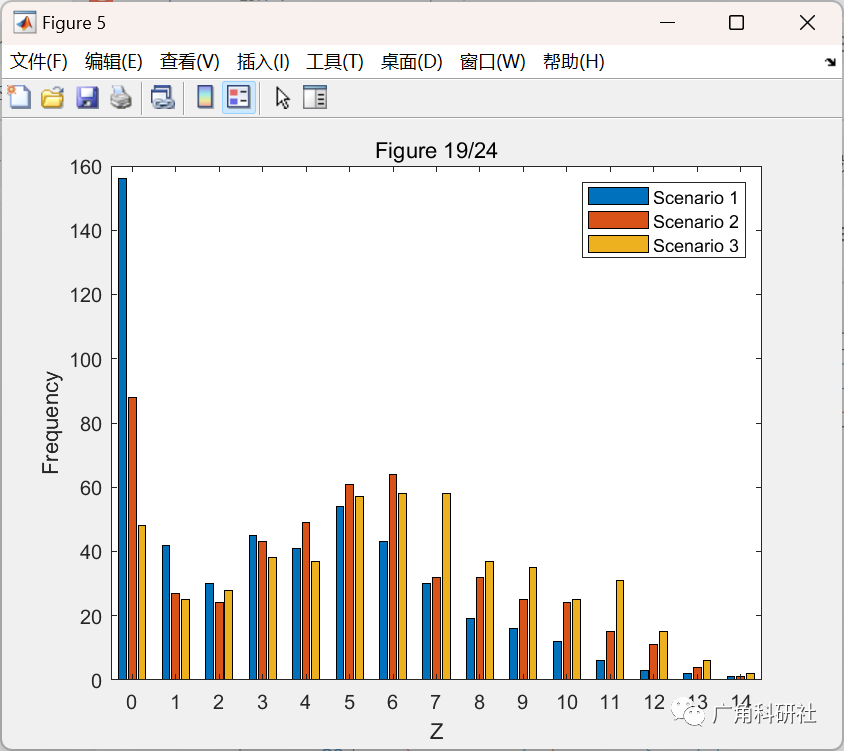The height and width of the screenshot is (751, 844).
Task: Click the plot title 'Figure 19/24'
Action: (x=436, y=150)
